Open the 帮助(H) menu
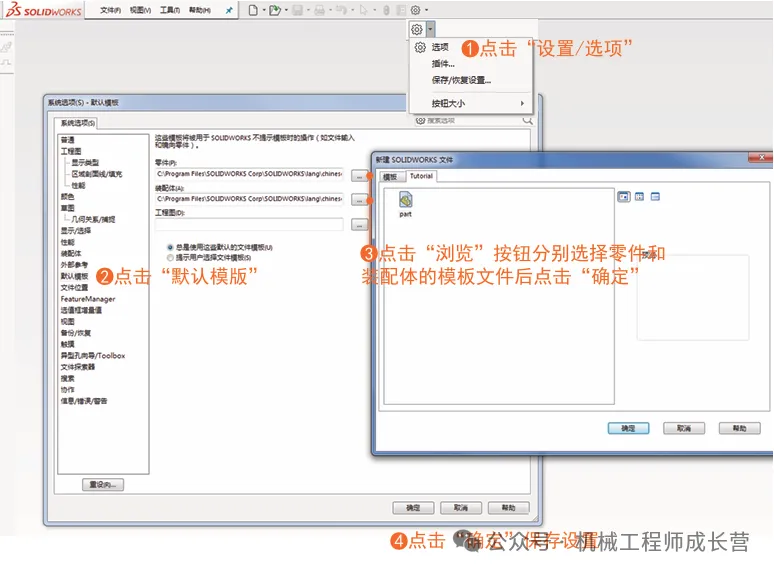The width and height of the screenshot is (774, 572). (199, 10)
